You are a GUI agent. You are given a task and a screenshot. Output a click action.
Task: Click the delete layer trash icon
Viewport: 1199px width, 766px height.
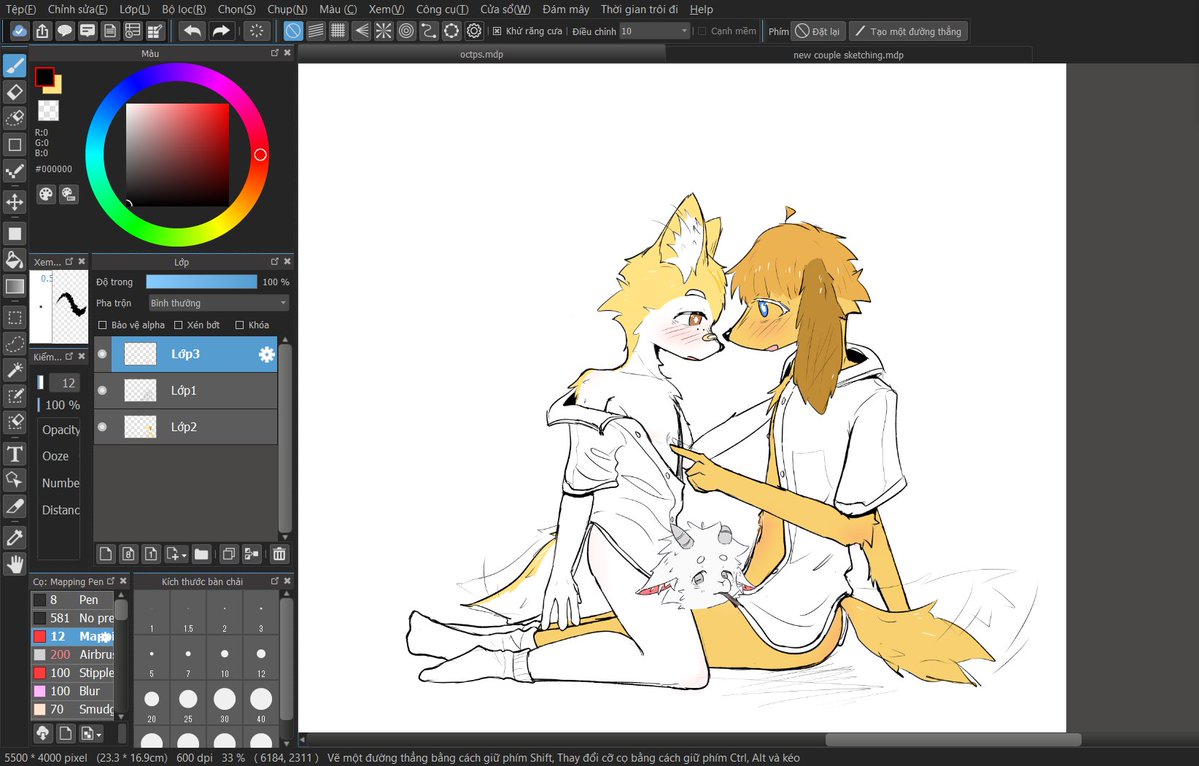click(x=279, y=554)
